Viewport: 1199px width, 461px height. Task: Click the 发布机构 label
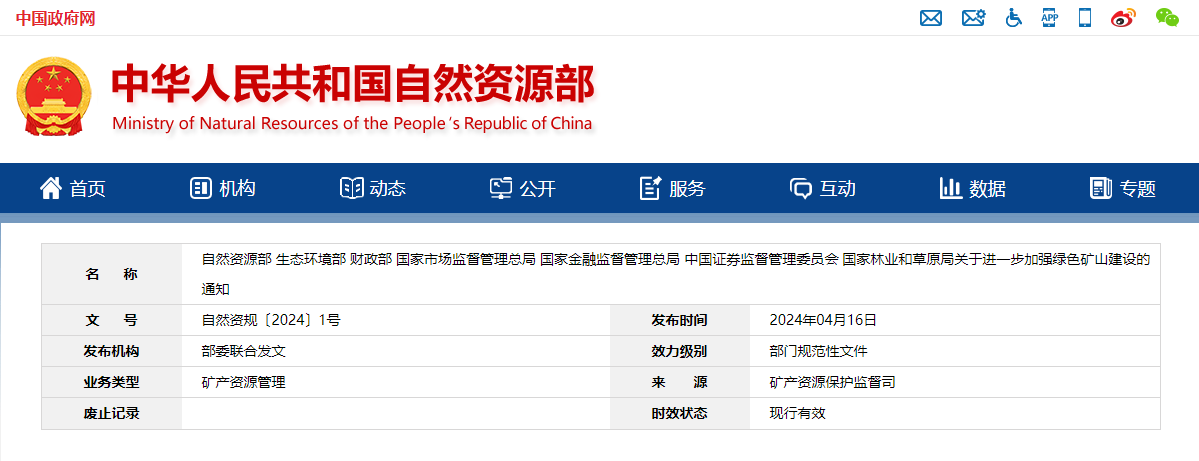point(112,352)
